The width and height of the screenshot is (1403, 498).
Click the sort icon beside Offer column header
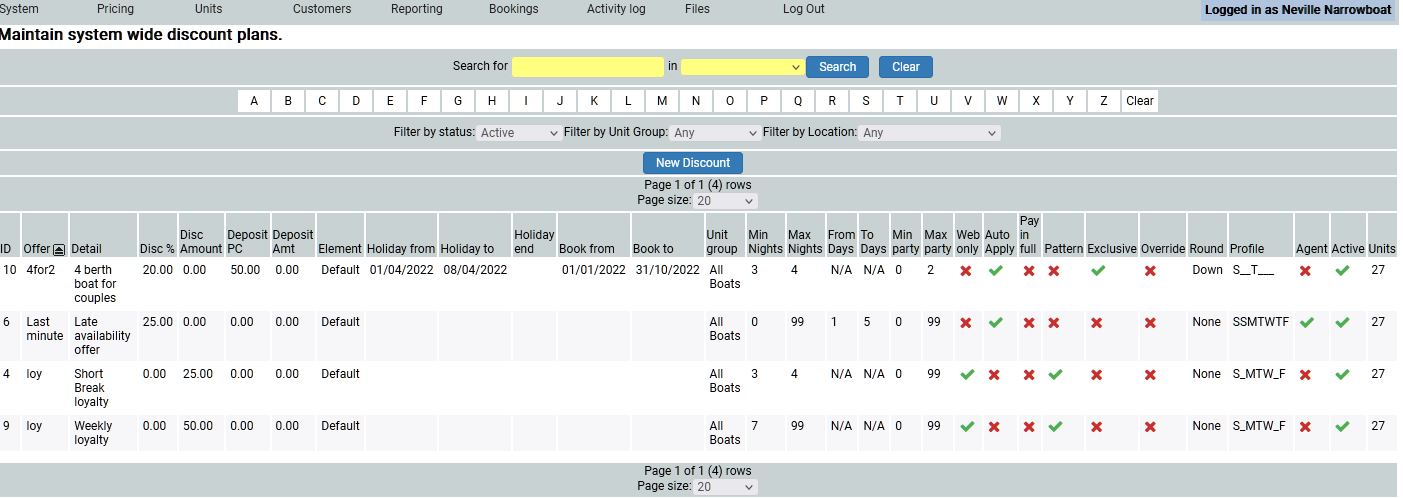[59, 249]
